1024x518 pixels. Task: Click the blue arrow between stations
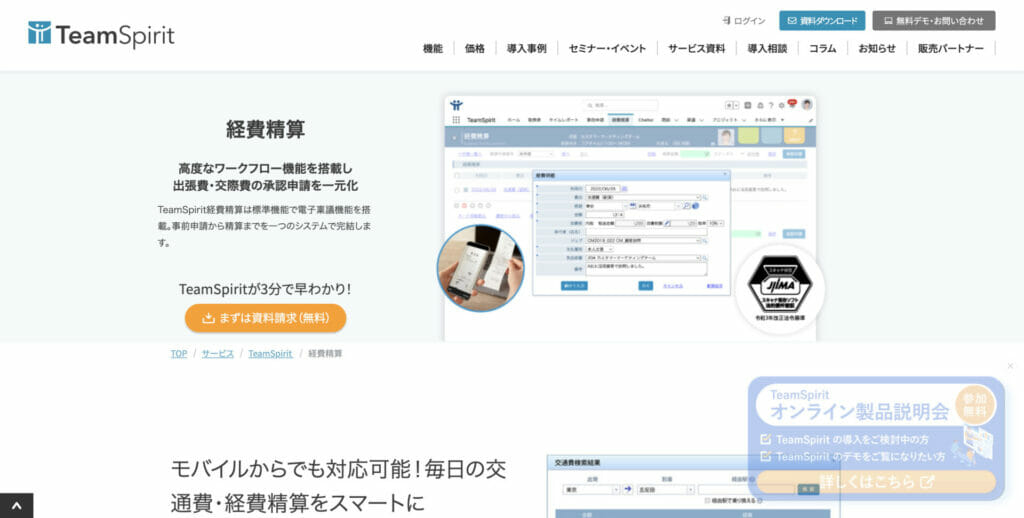pos(628,489)
